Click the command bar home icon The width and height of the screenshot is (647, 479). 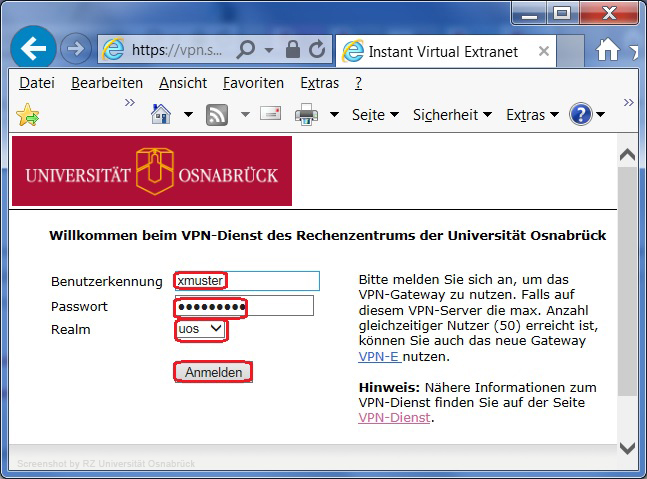pos(161,114)
